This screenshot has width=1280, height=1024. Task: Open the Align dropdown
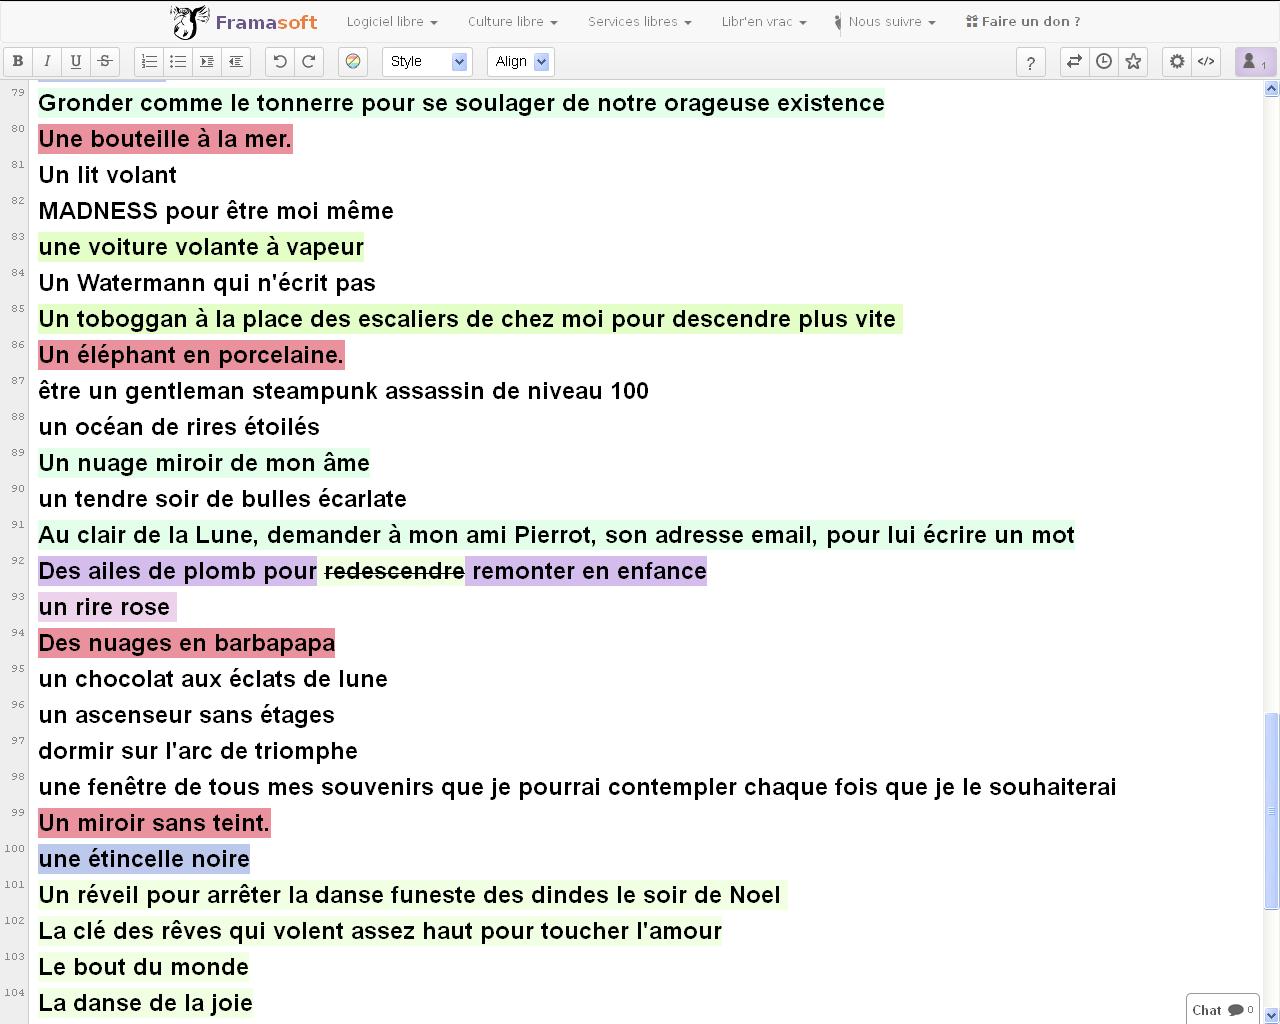(x=519, y=62)
